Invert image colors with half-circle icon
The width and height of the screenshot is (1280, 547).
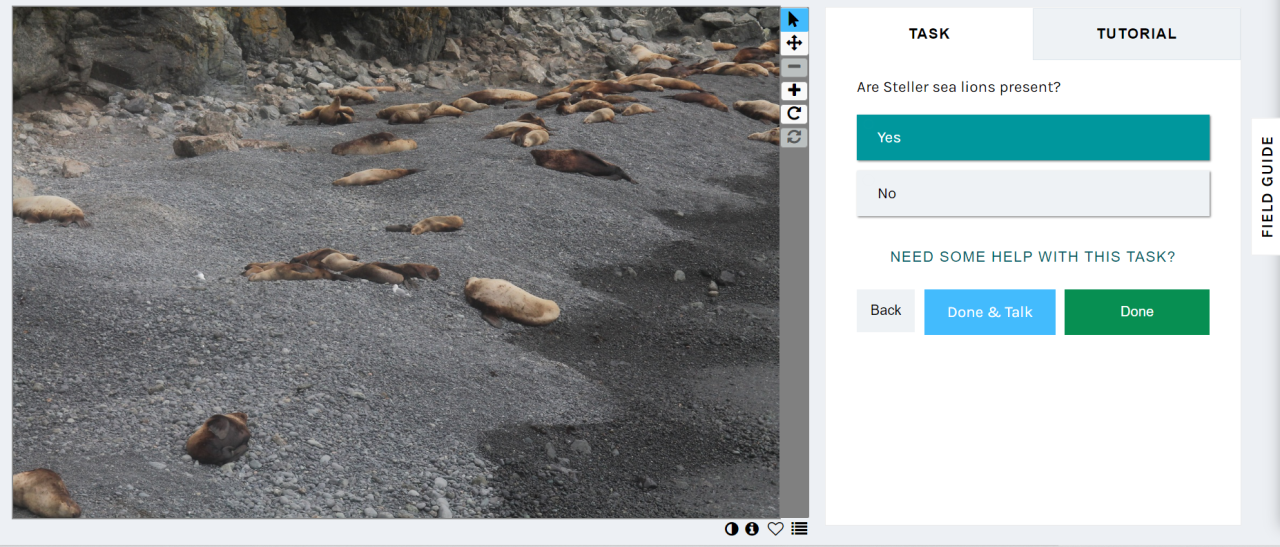(x=731, y=529)
